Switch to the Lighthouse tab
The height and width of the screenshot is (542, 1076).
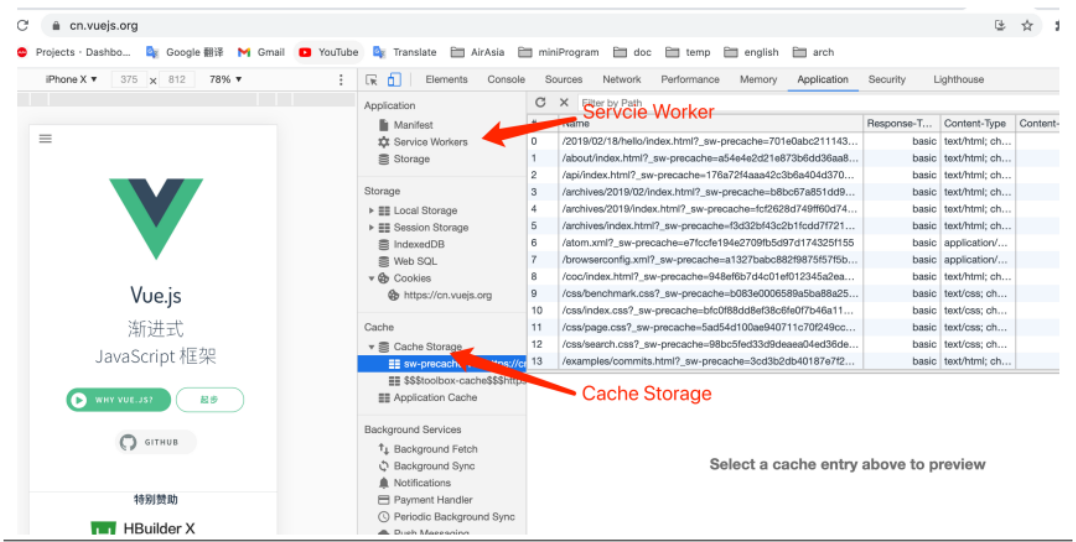[959, 80]
